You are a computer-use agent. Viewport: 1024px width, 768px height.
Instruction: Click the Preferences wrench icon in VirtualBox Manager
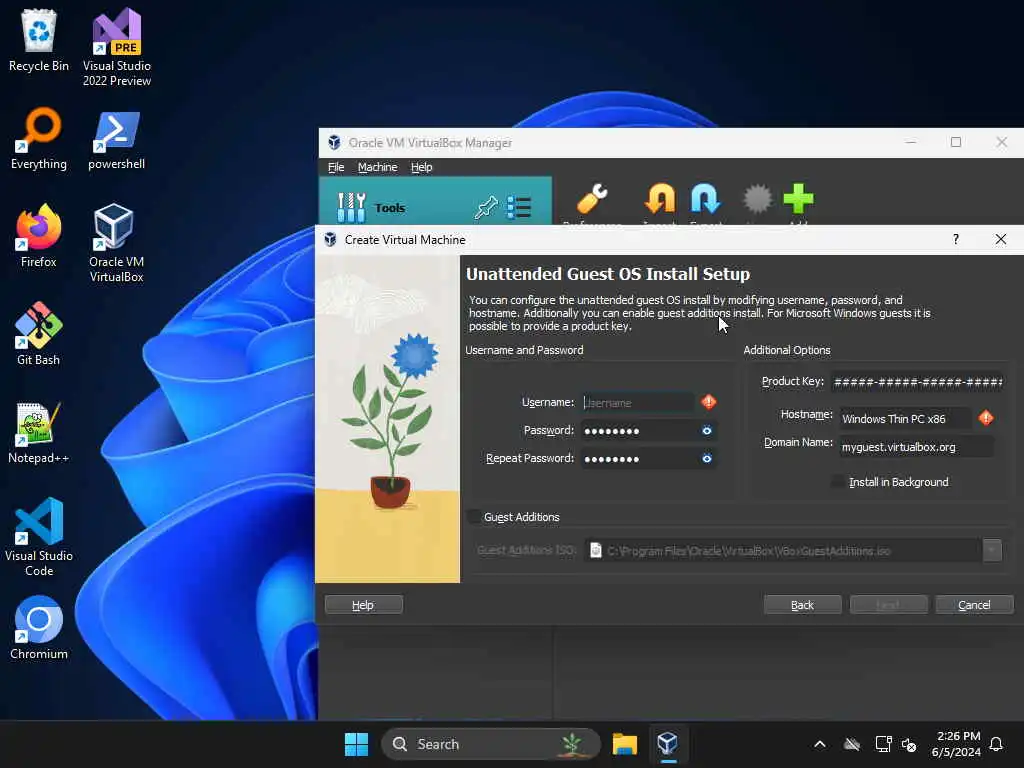click(592, 199)
